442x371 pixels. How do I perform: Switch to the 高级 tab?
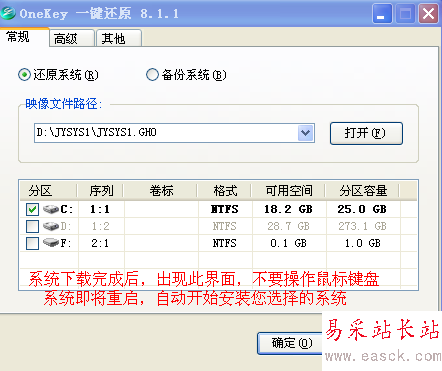[72, 38]
